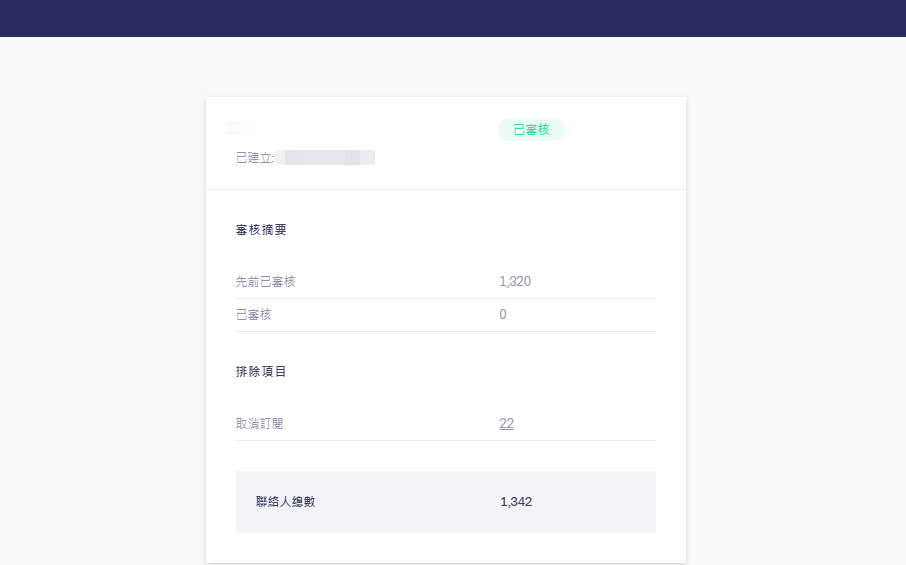Click the green 已審核 status badge
The height and width of the screenshot is (565, 906).
(x=531, y=130)
